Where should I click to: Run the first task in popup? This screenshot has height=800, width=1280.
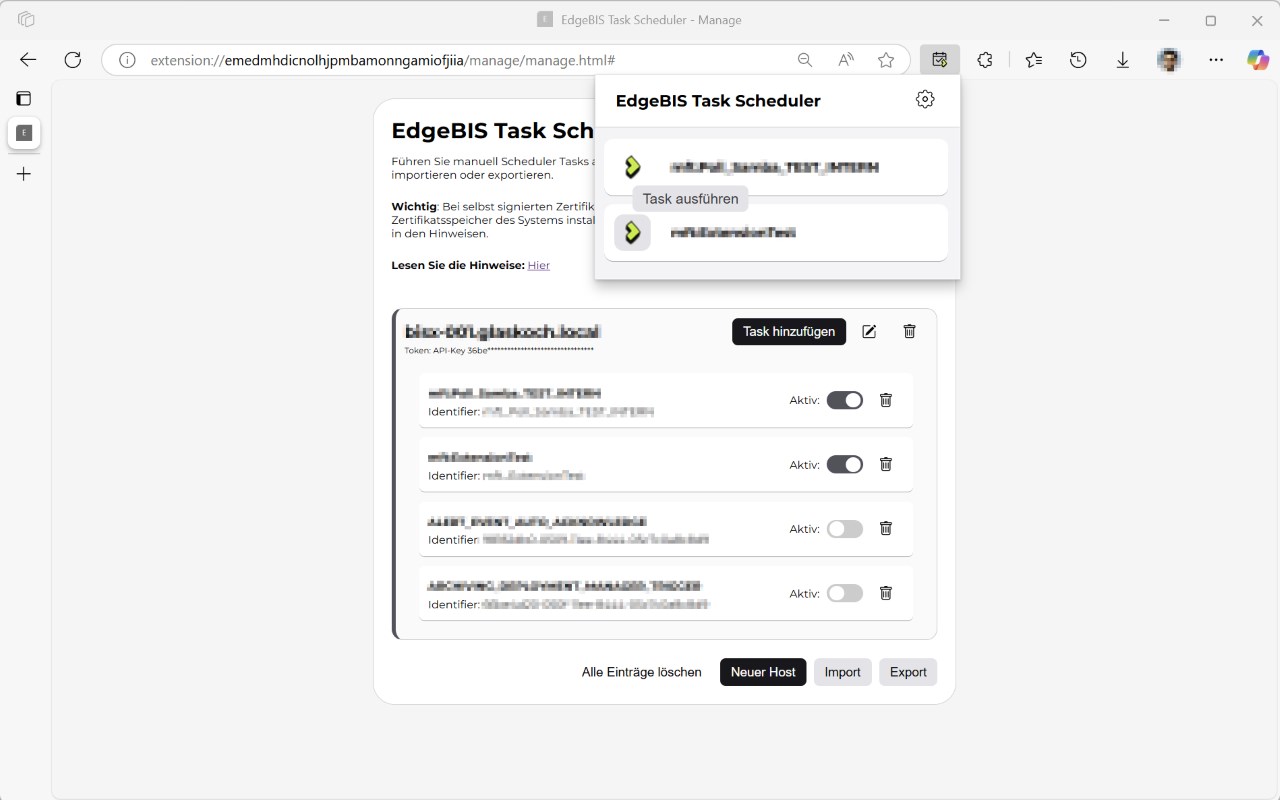click(x=632, y=167)
